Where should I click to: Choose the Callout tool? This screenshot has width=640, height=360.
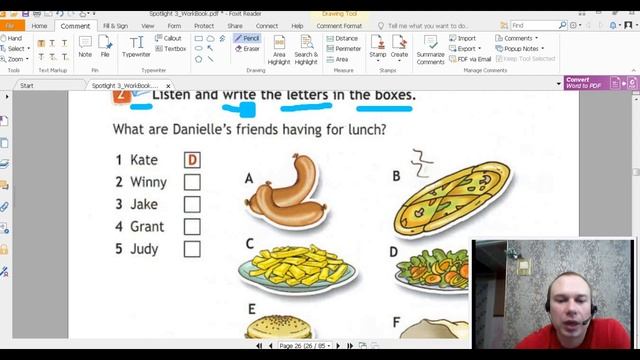(x=168, y=38)
